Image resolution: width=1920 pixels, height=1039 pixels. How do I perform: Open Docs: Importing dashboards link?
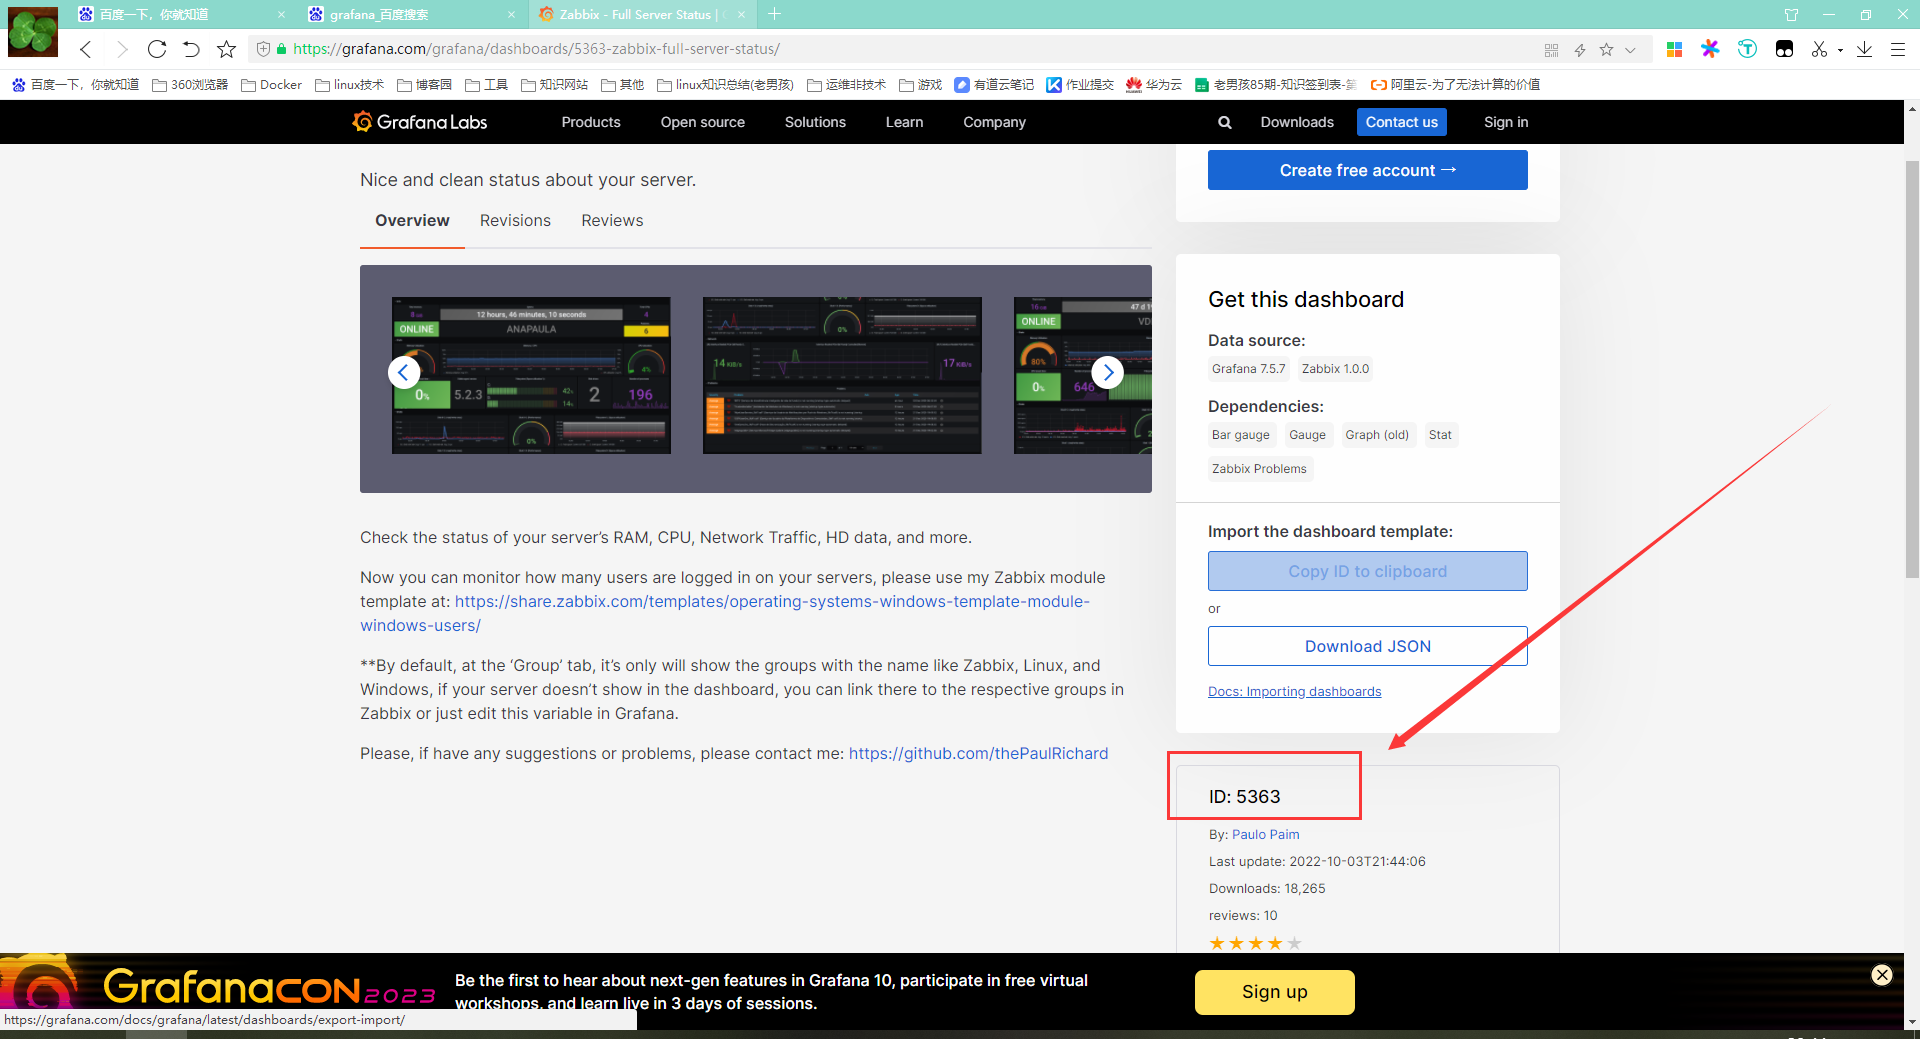[1294, 692]
